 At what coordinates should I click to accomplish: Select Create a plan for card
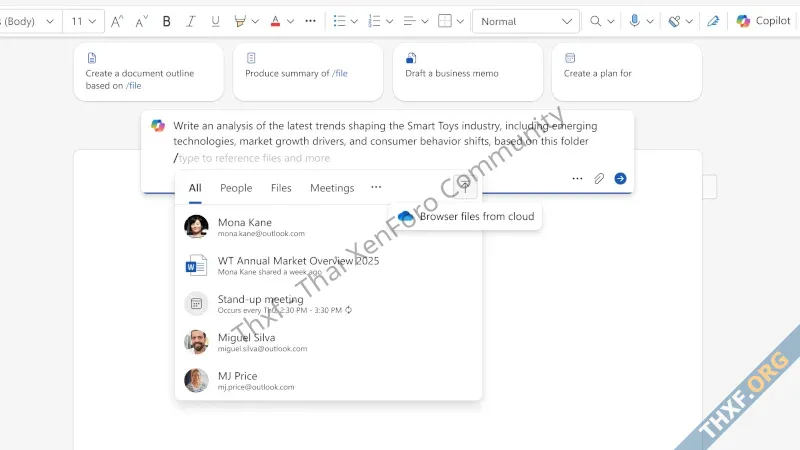[627, 72]
